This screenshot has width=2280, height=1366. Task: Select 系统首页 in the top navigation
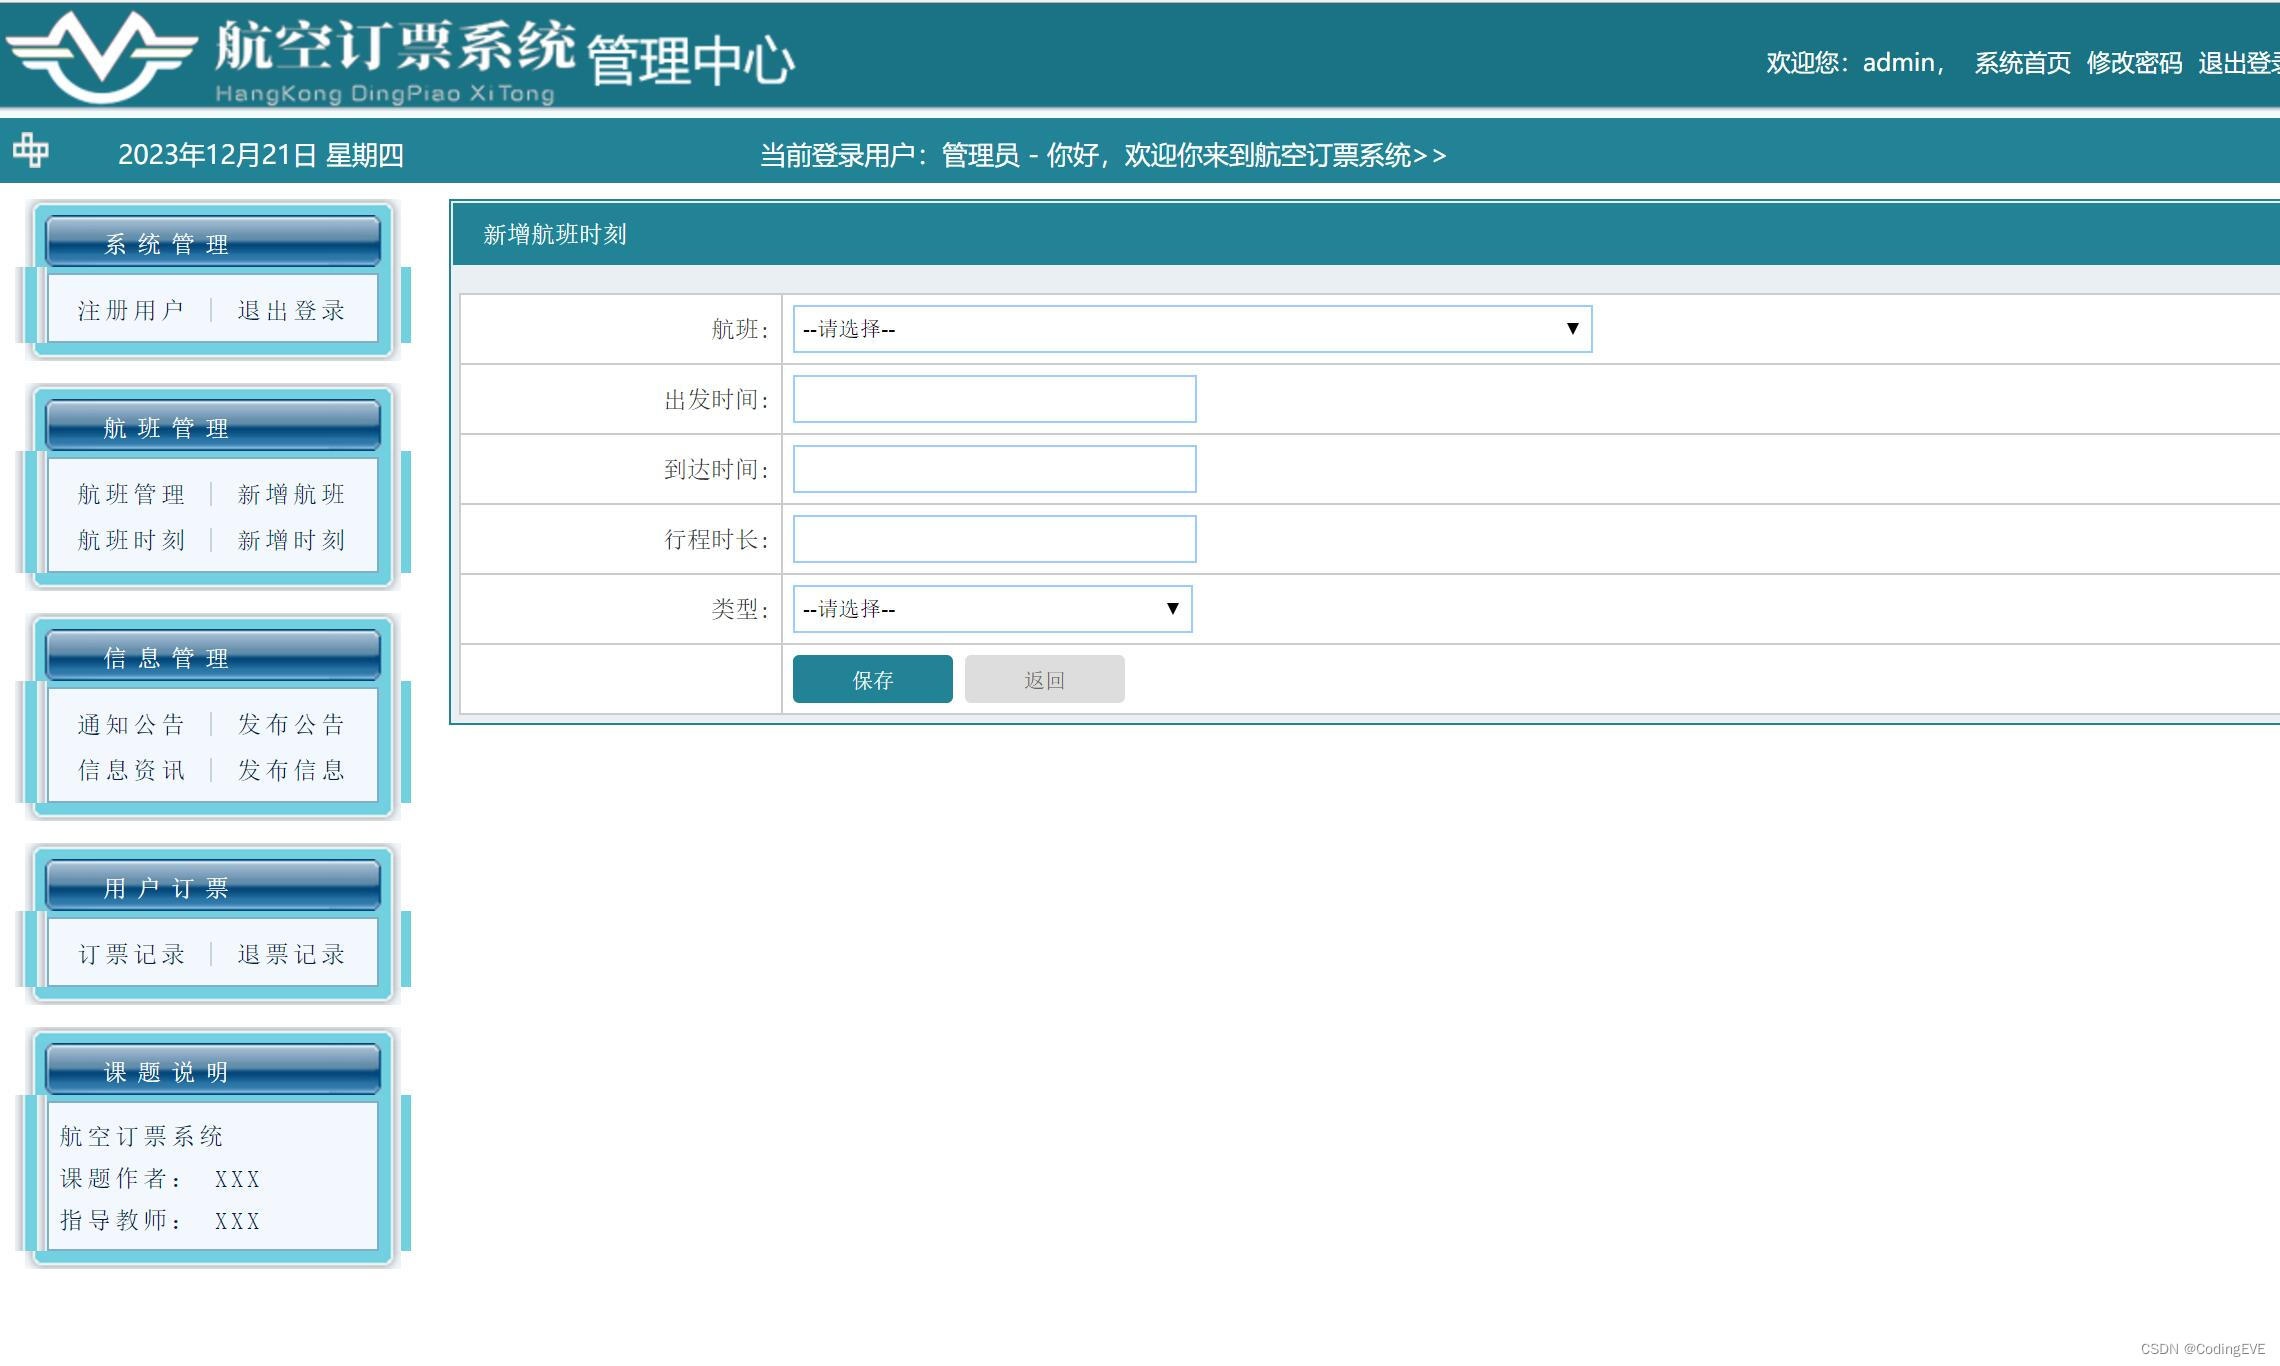click(x=2022, y=62)
